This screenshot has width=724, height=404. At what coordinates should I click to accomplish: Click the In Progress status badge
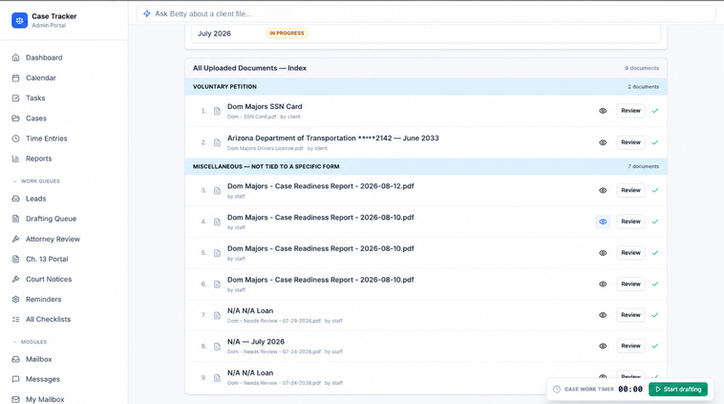[287, 33]
